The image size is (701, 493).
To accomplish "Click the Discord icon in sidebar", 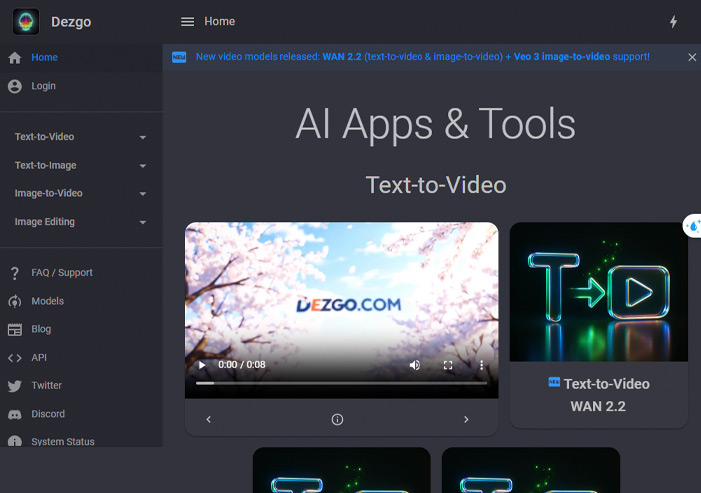I will (15, 414).
